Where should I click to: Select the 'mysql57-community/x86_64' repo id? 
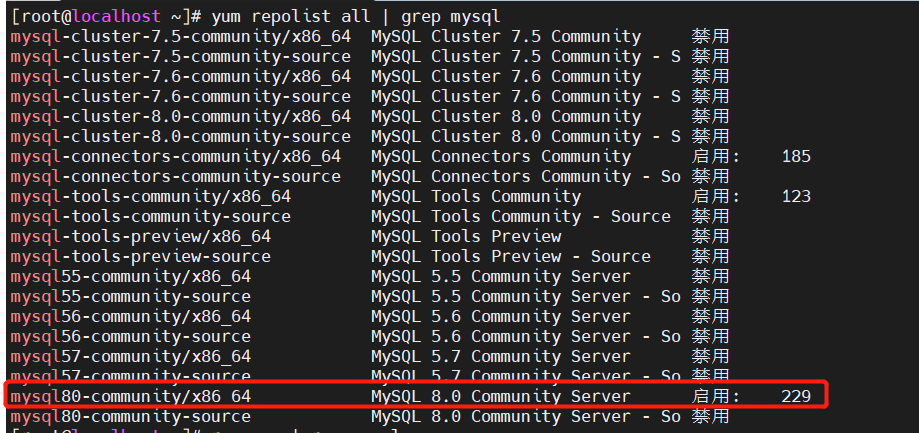pyautogui.click(x=131, y=356)
